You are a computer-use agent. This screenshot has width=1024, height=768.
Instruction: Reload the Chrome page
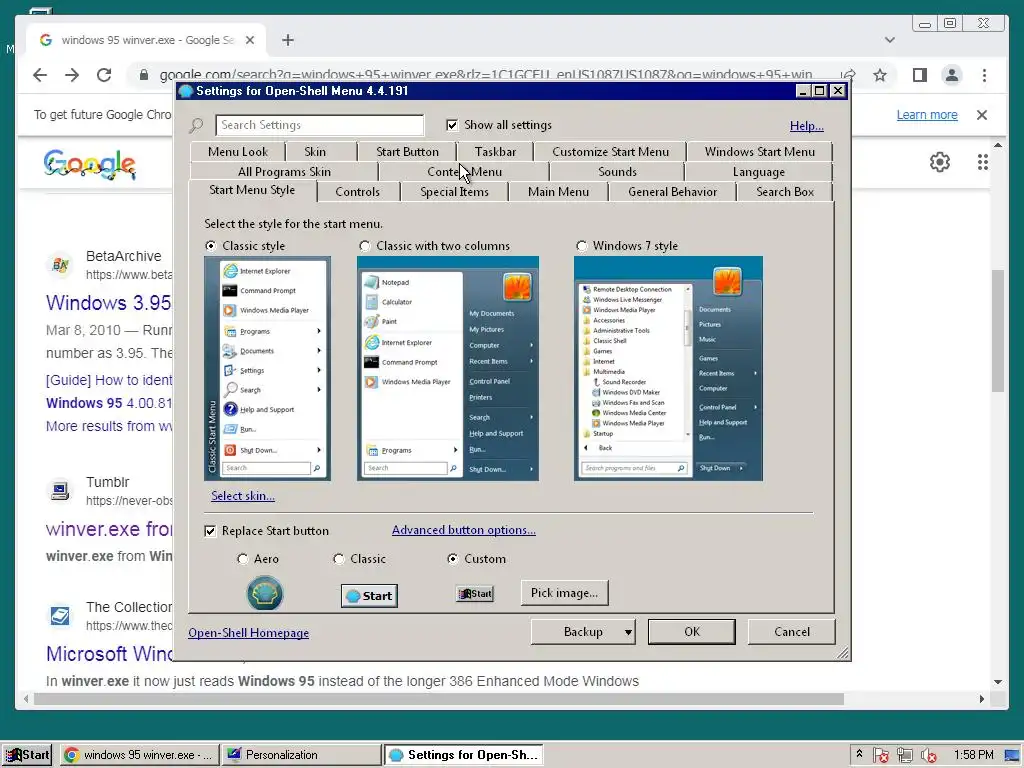104,75
